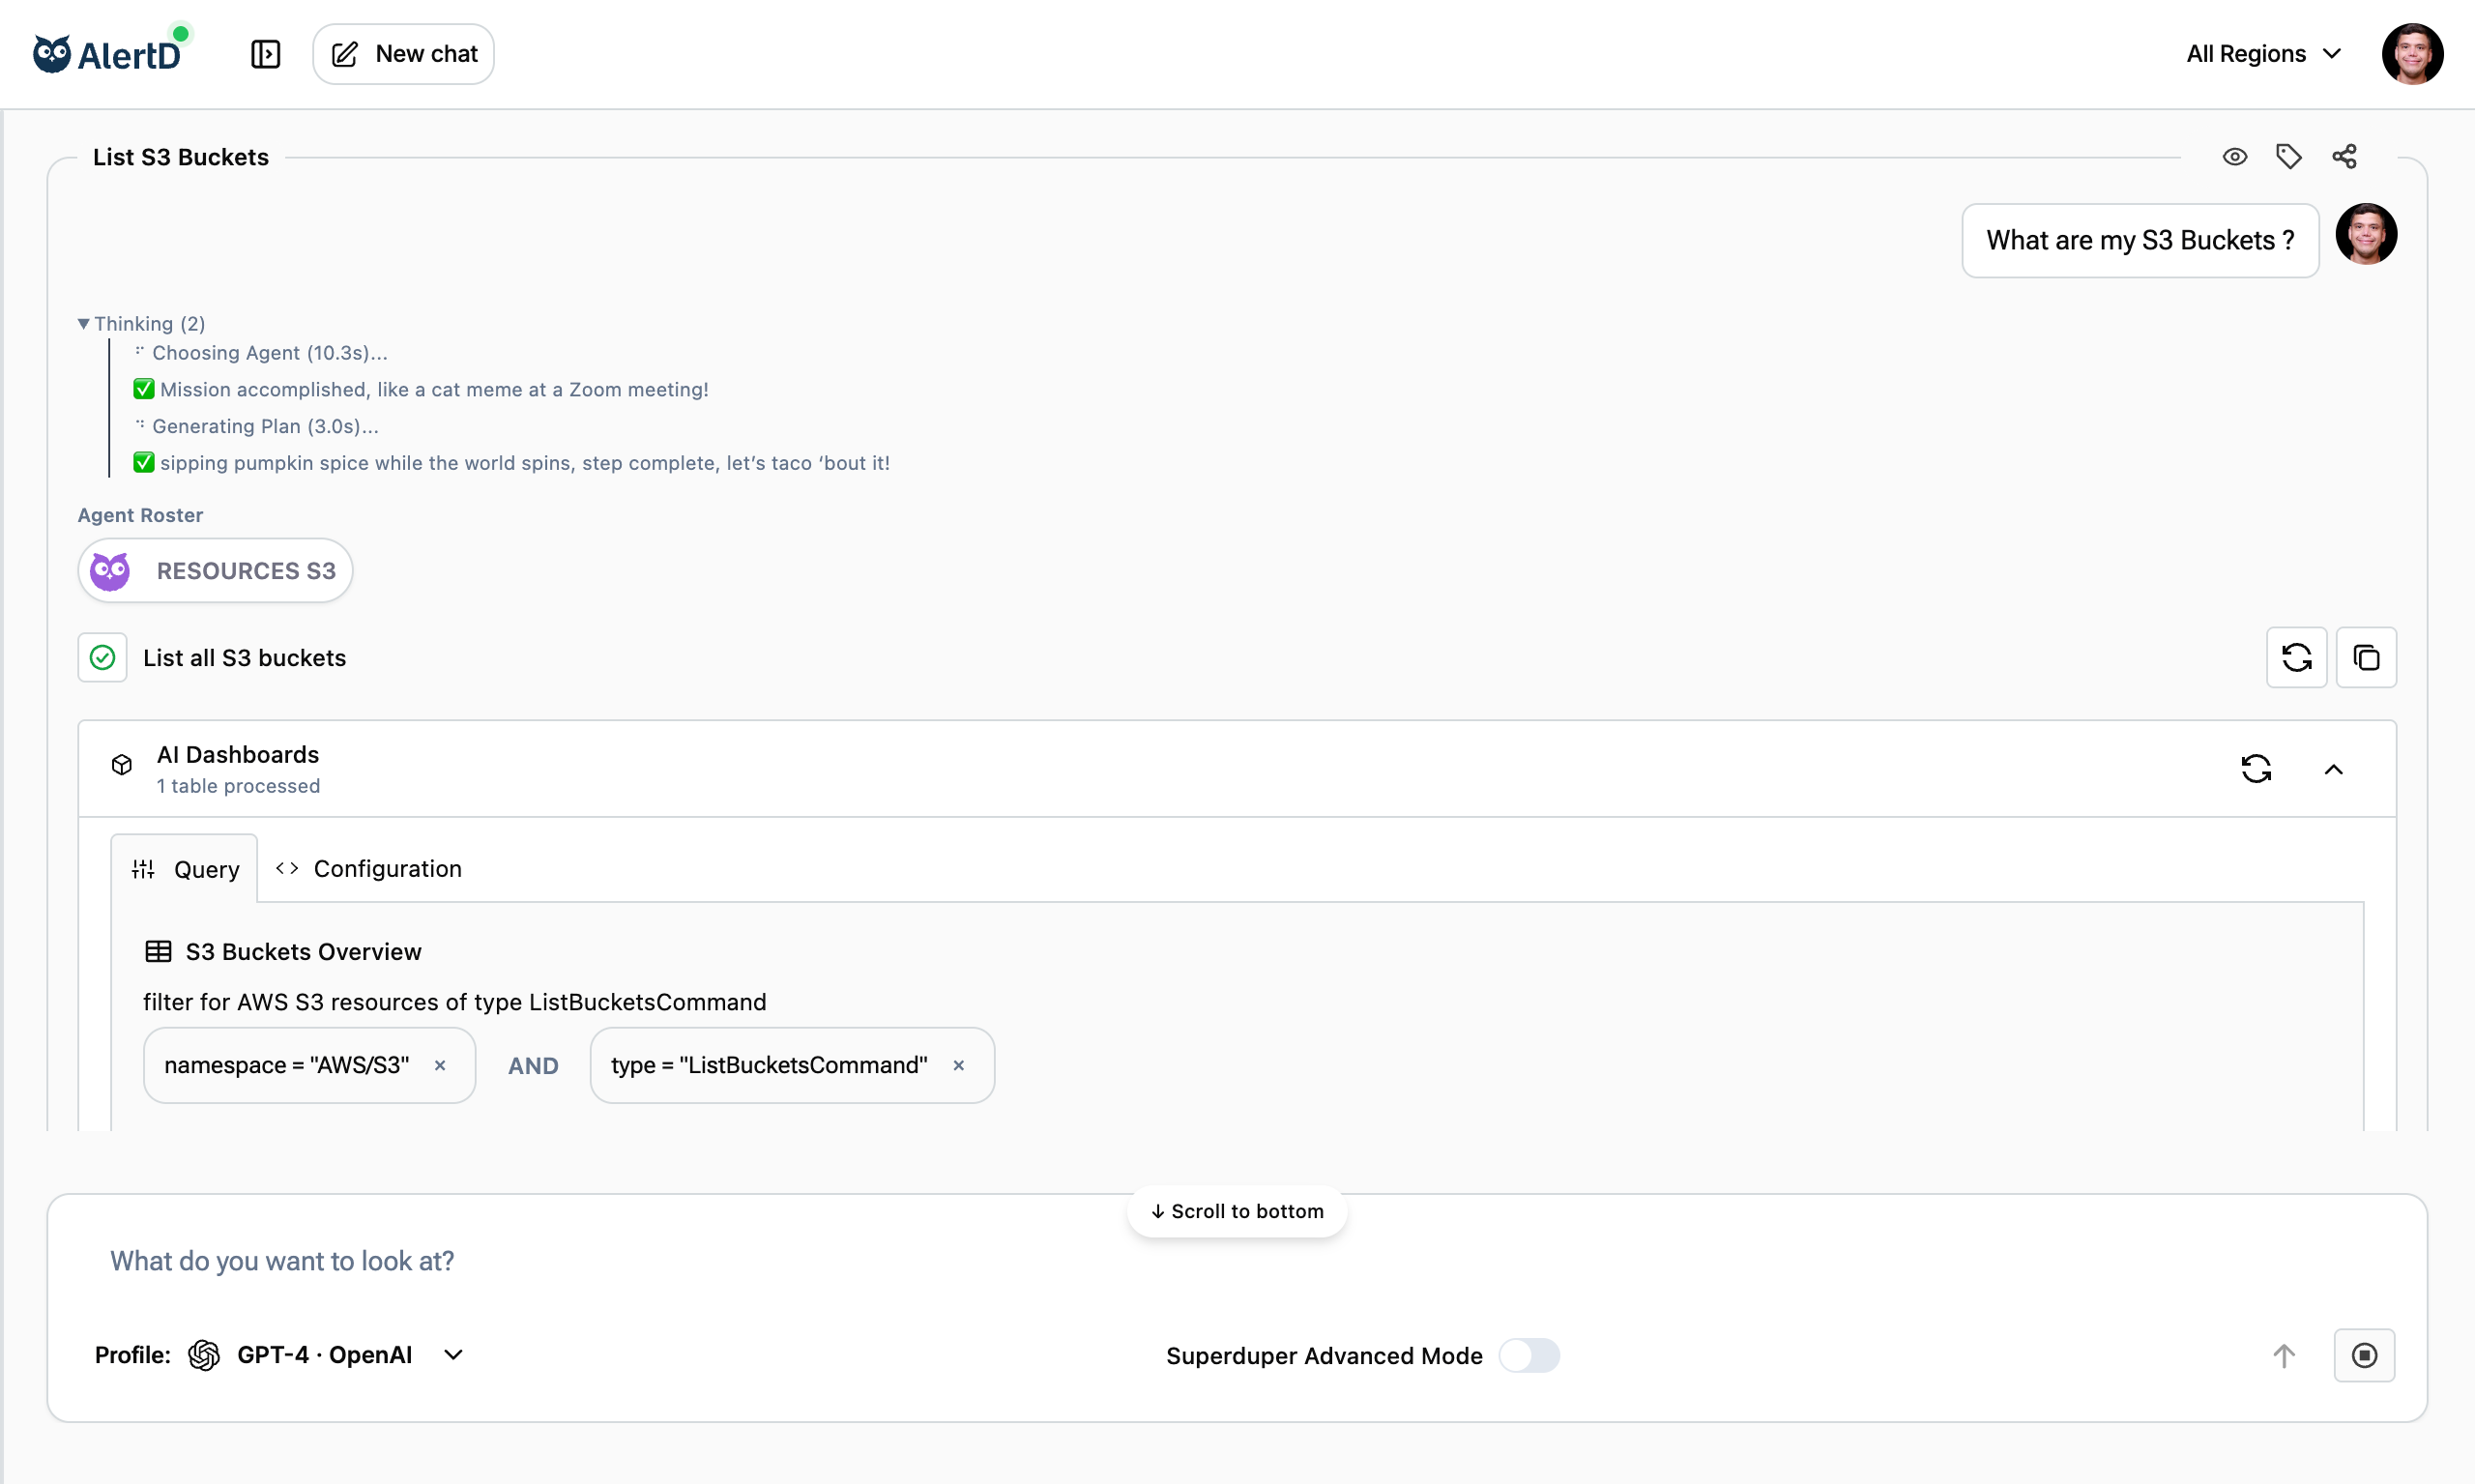Click the '1 table processed' text
2475x1484 pixels.
pos(238,786)
